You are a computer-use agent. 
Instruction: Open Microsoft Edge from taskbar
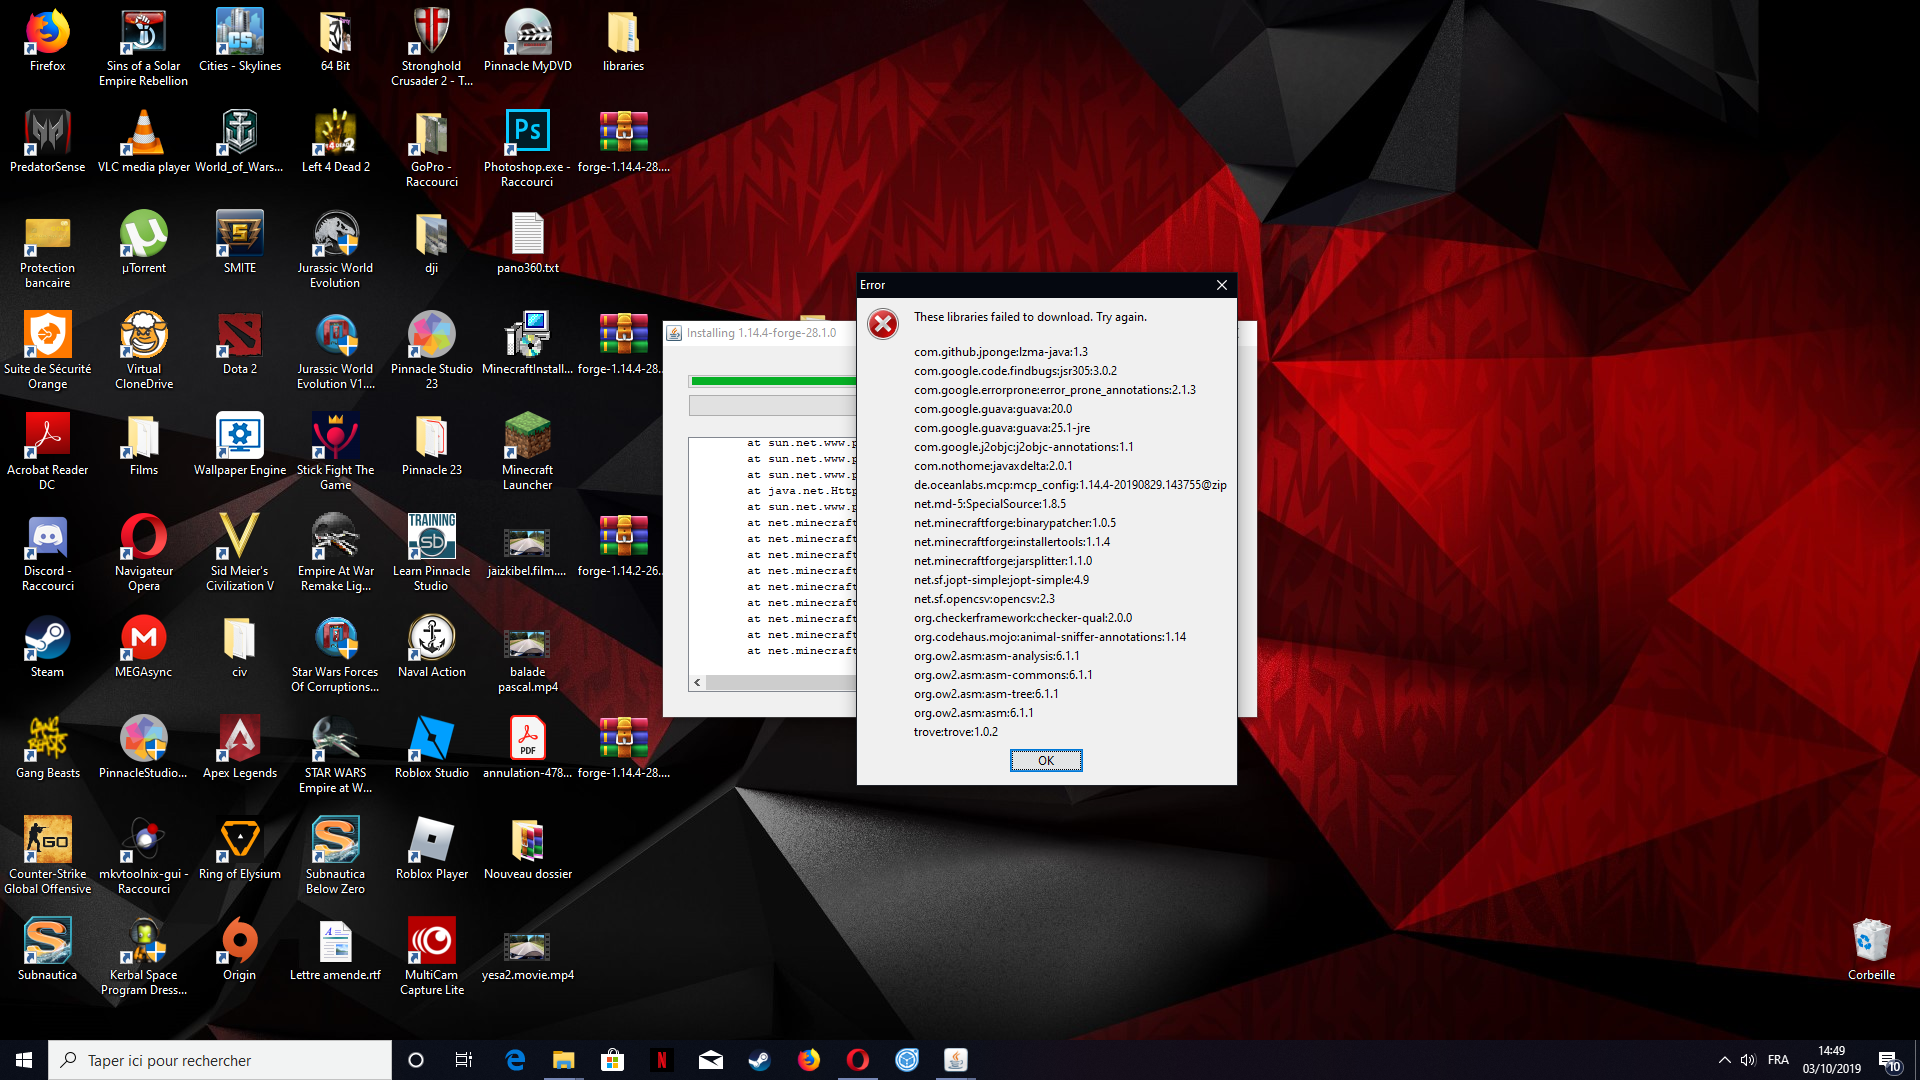point(515,1060)
